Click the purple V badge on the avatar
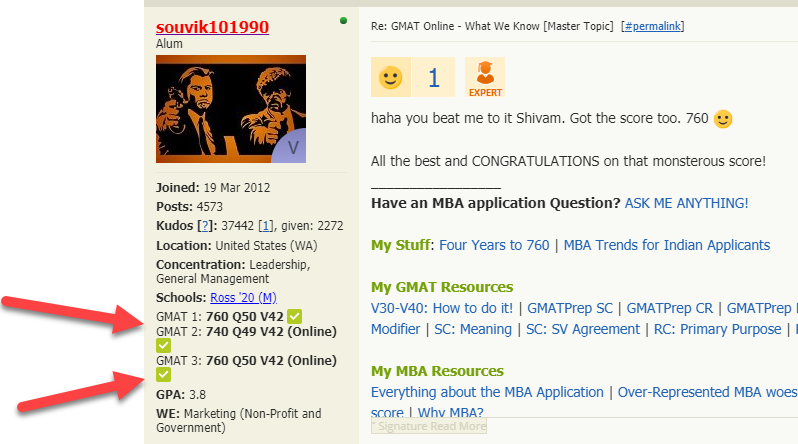The width and height of the screenshot is (798, 444). point(293,147)
